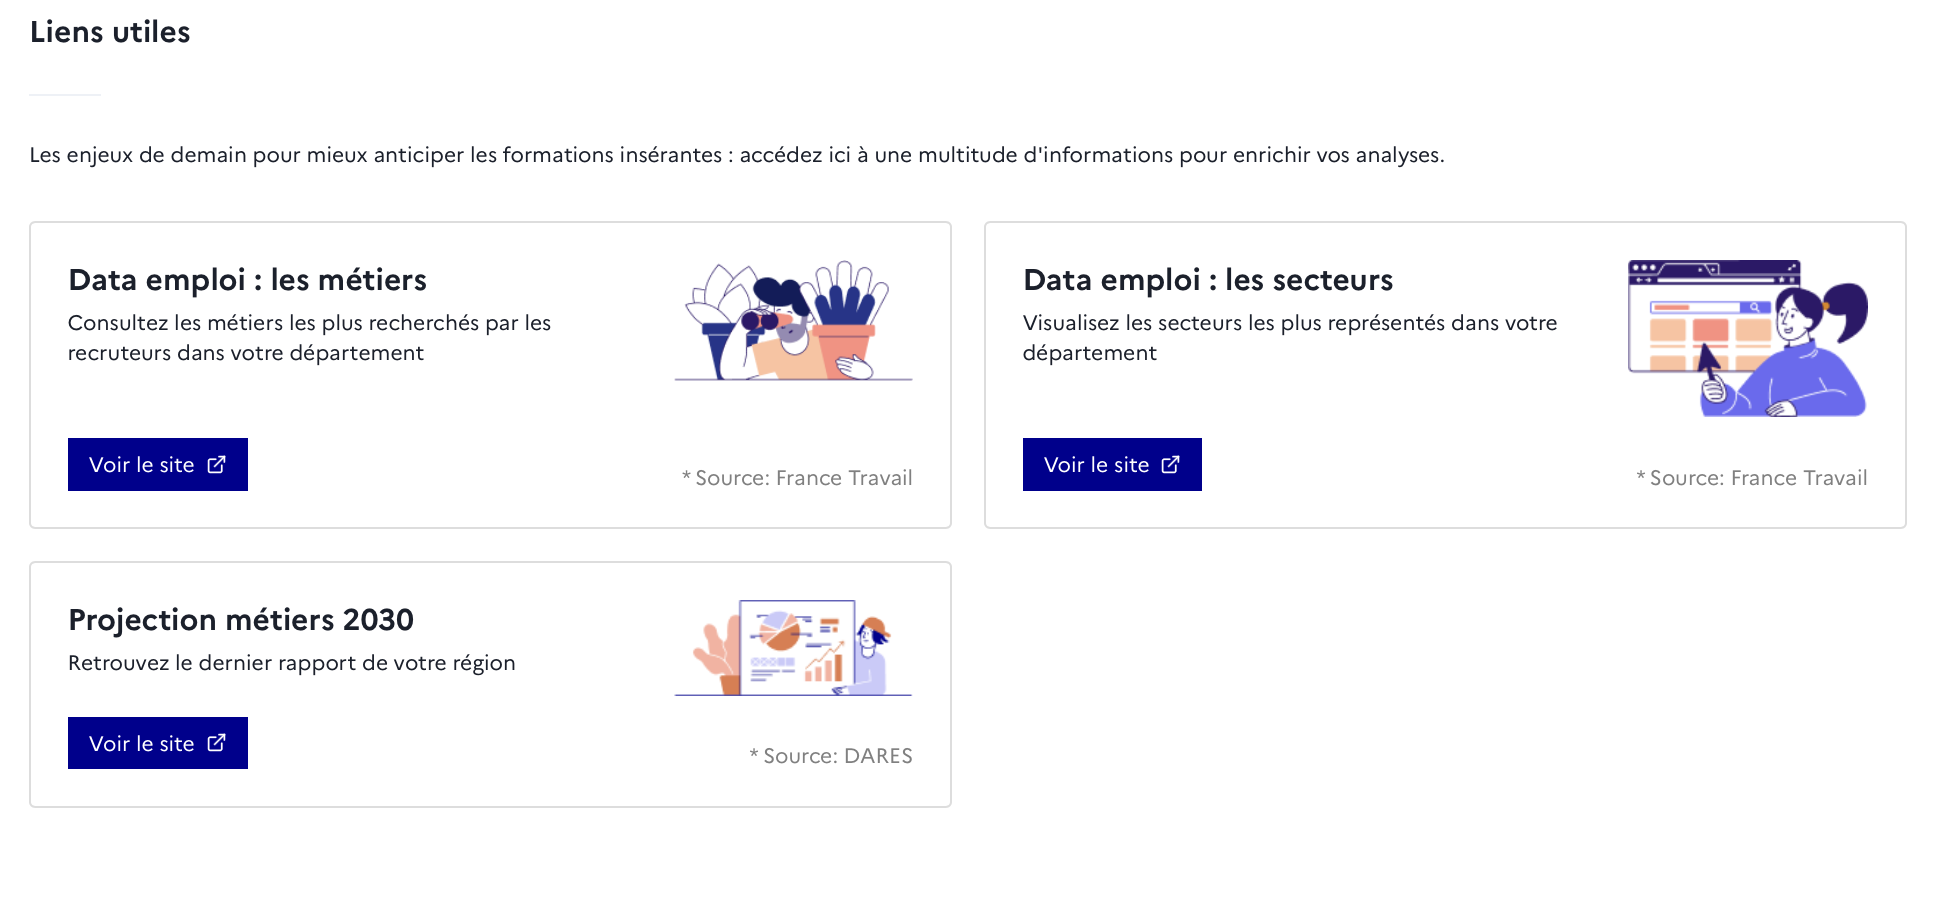Open the Data emploi métiers site button
Image resolution: width=1940 pixels, height=912 pixels.
coord(158,465)
